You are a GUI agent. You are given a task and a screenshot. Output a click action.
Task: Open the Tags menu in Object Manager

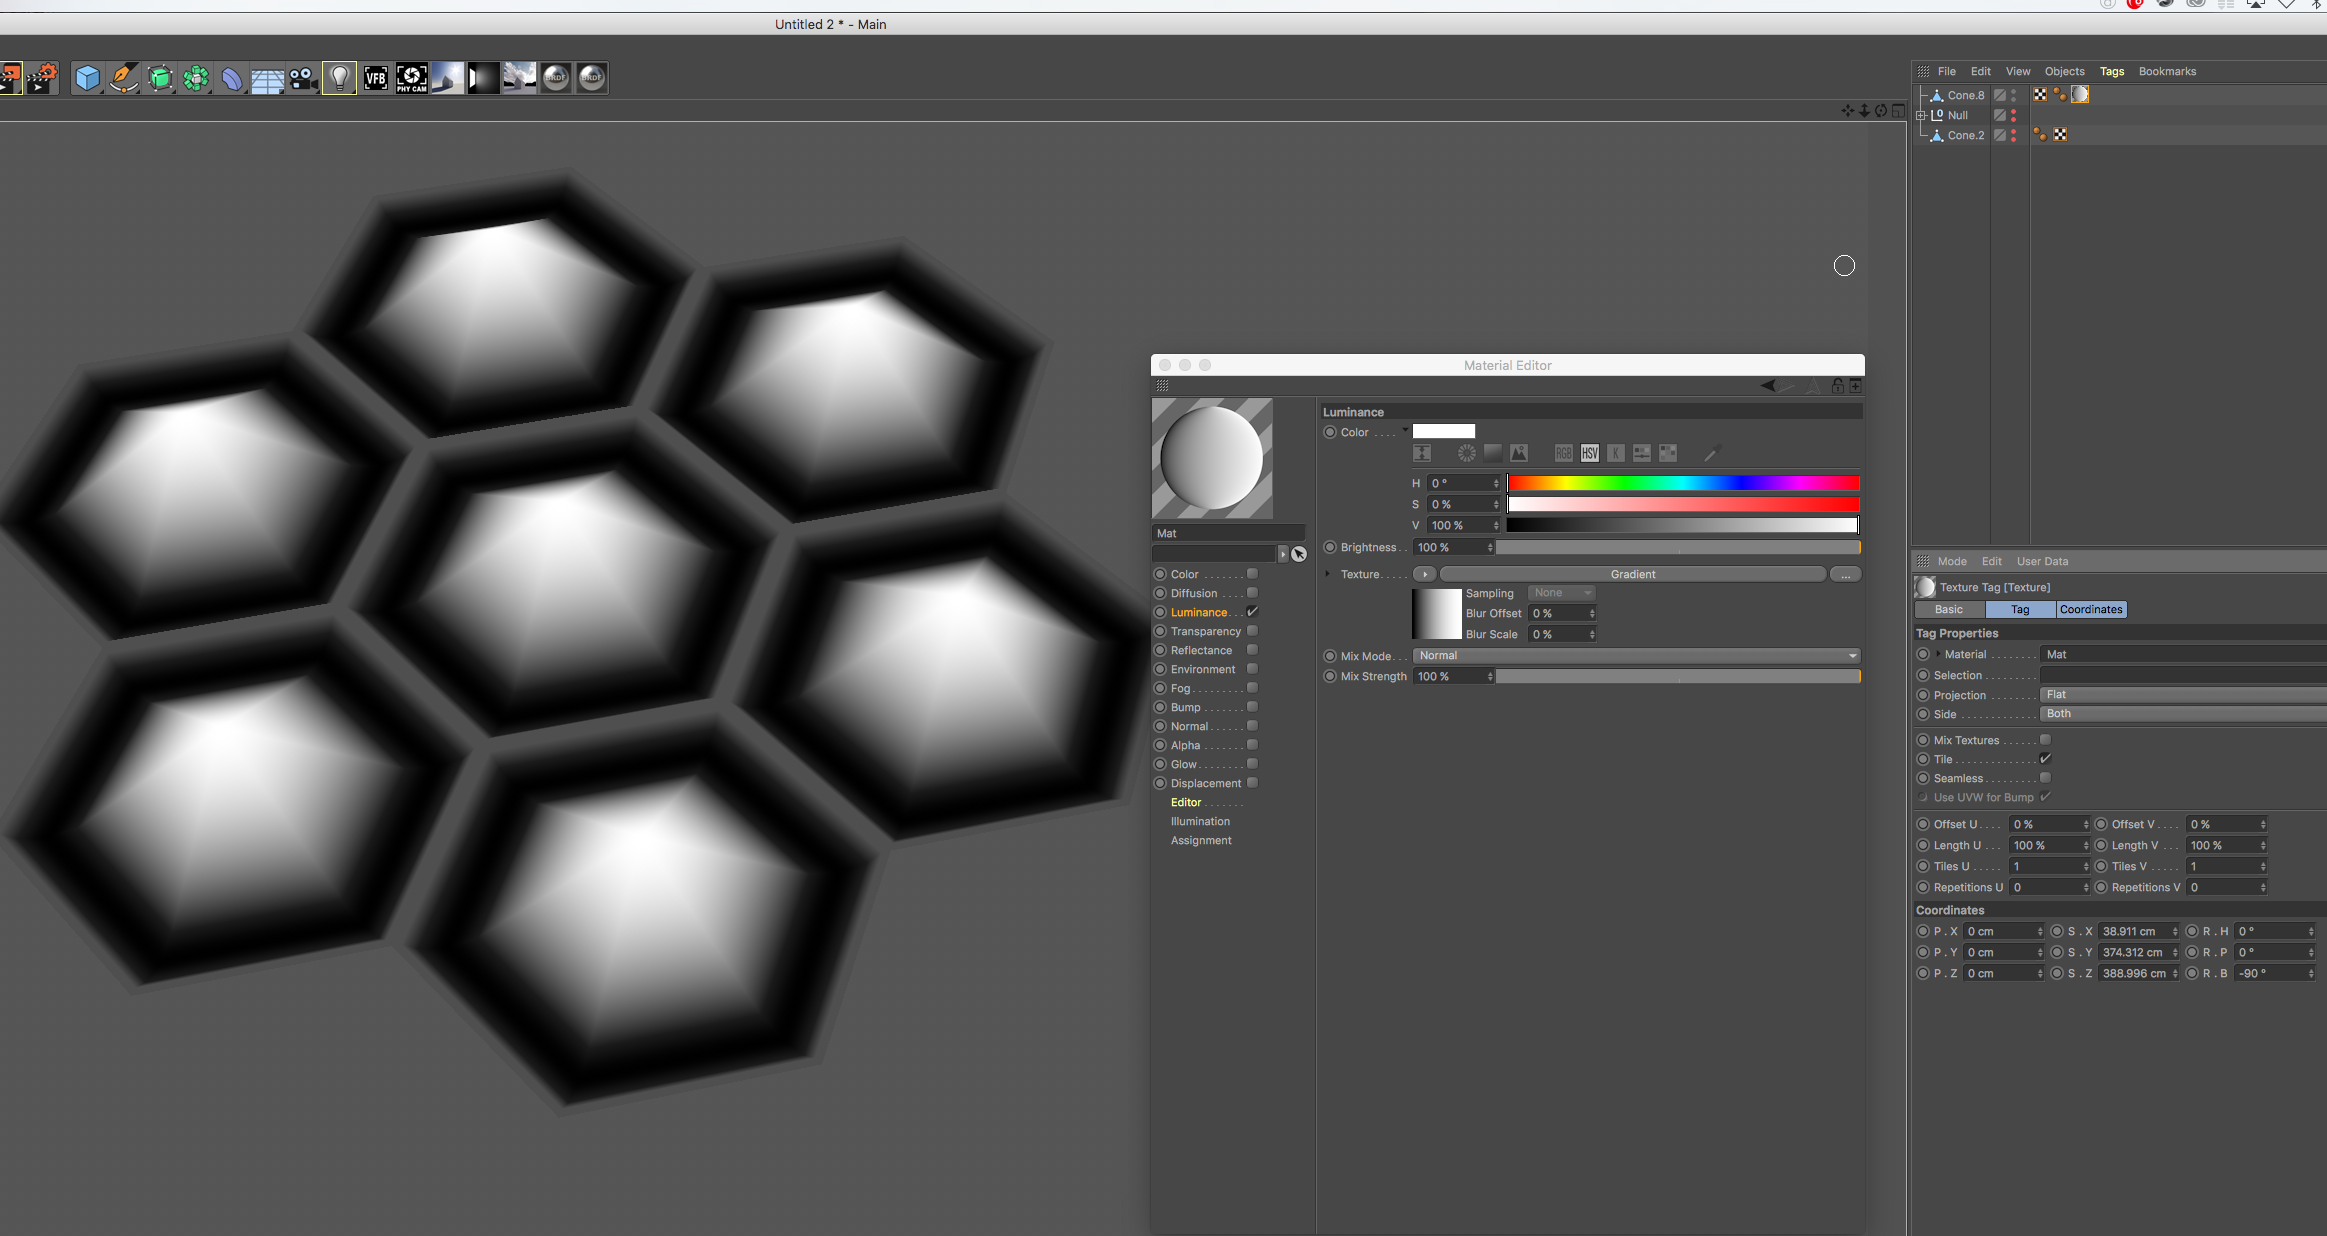(2111, 71)
